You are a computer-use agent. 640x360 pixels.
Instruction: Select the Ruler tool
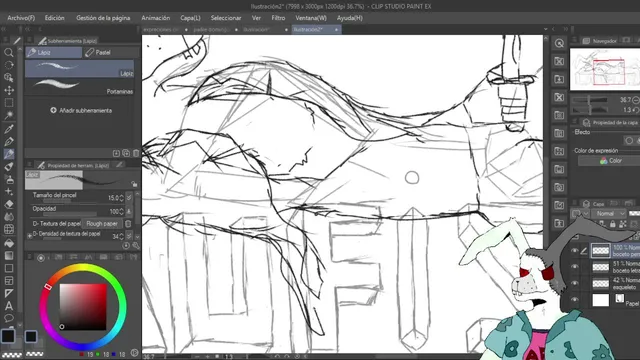9,293
